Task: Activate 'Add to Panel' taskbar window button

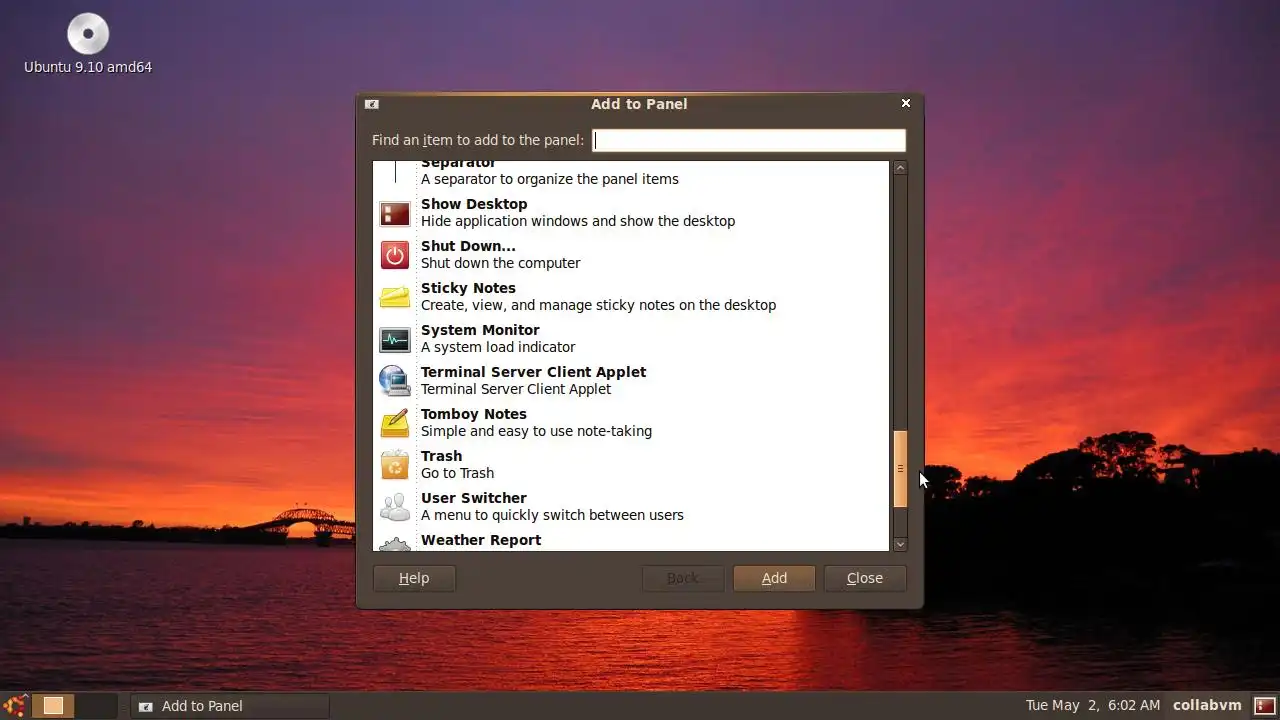Action: pyautogui.click(x=230, y=706)
